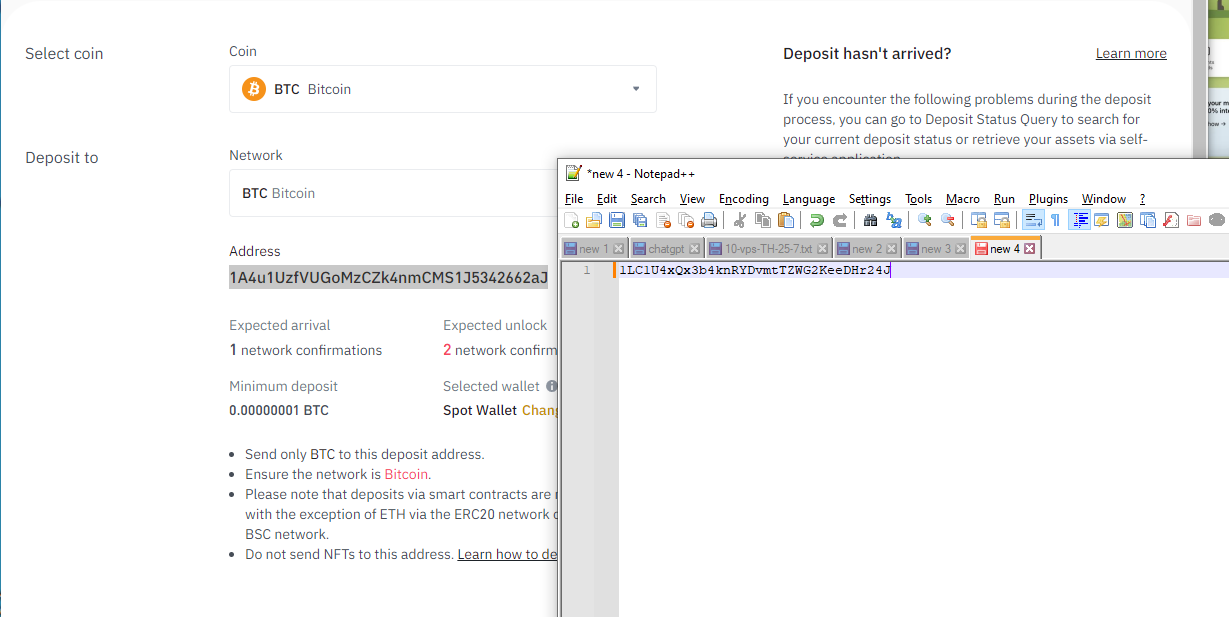
Task: Click the Copy toolbar icon
Action: click(762, 220)
